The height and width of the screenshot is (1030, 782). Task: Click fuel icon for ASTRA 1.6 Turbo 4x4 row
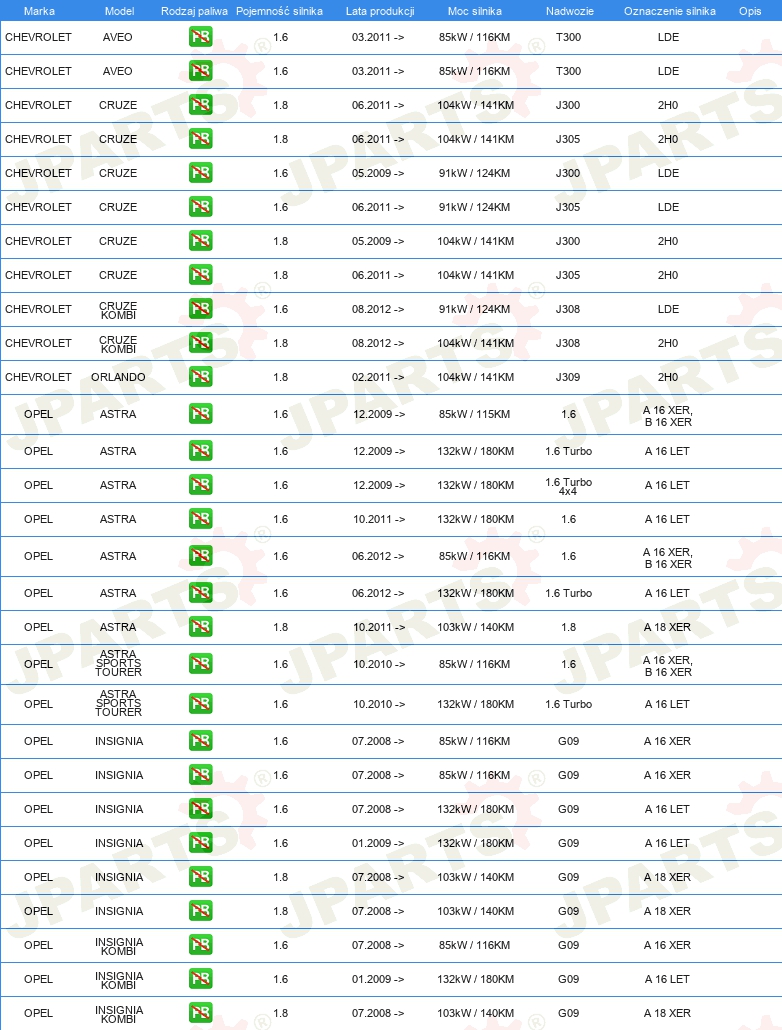[x=200, y=485]
